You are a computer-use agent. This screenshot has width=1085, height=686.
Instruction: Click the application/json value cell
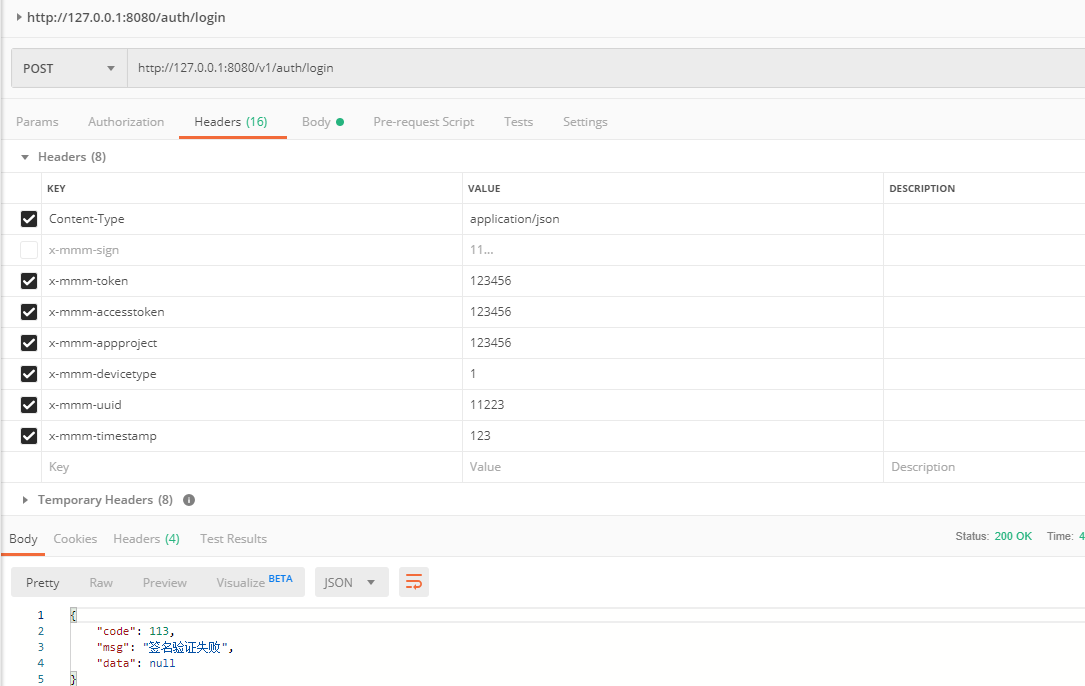coord(673,219)
